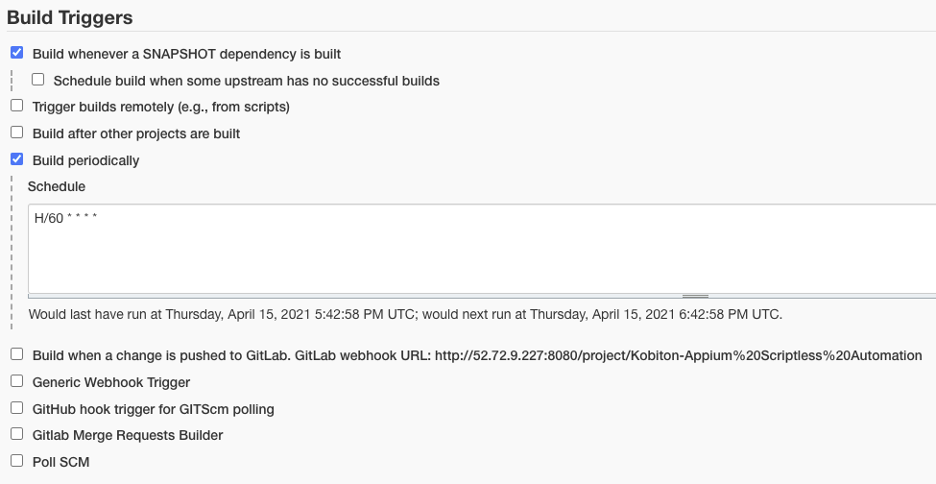Viewport: 936px width, 484px height.
Task: Disable the 'Build periodically' checkbox
Action: pos(17,159)
